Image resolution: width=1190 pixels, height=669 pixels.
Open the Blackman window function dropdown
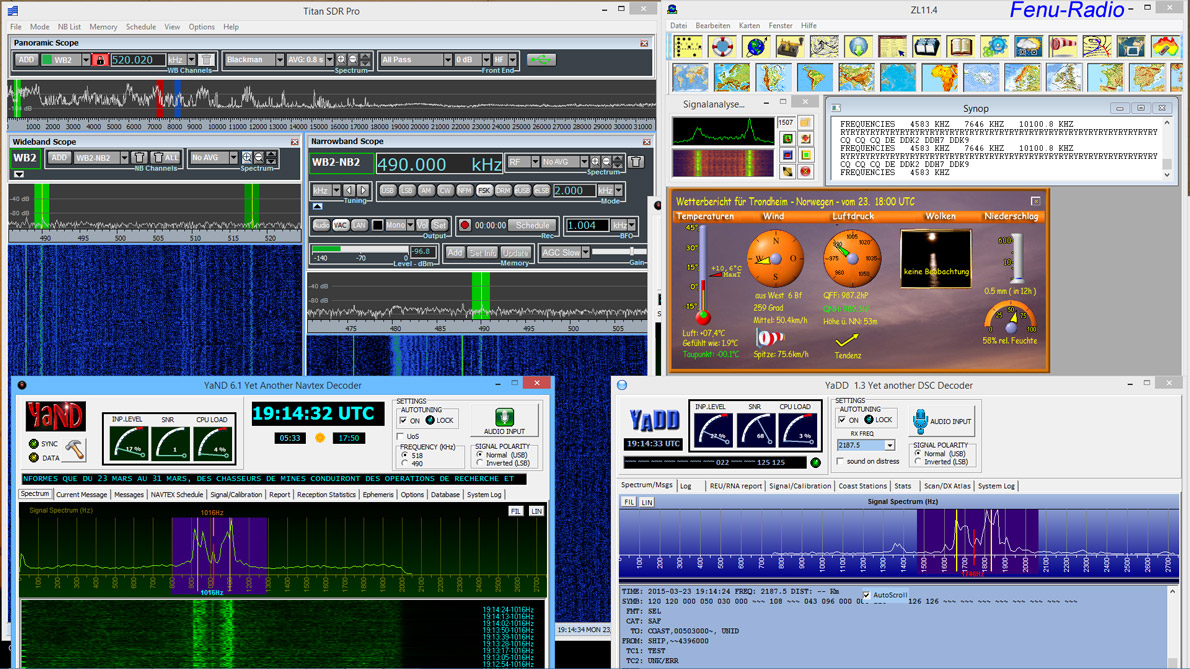(279, 60)
